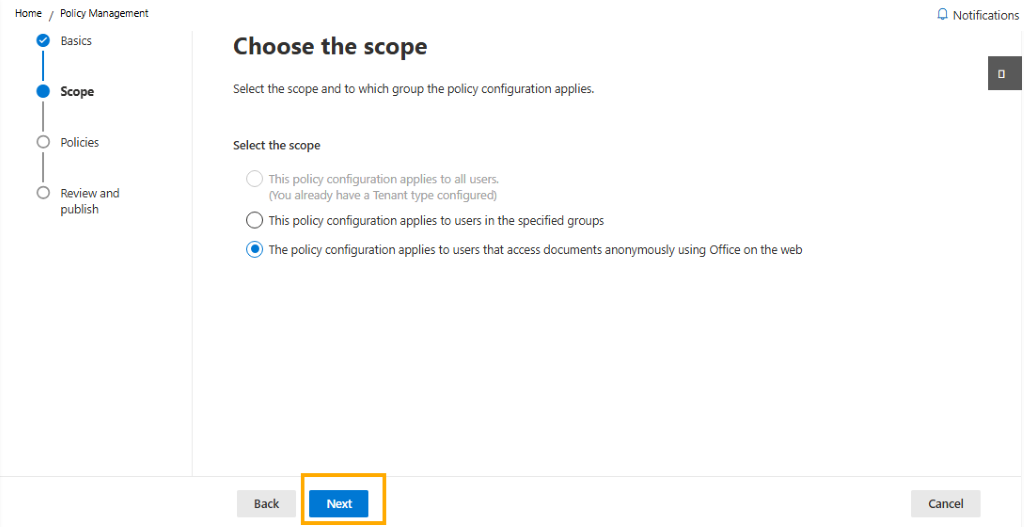Select the users in specified groups radio

tap(254, 220)
